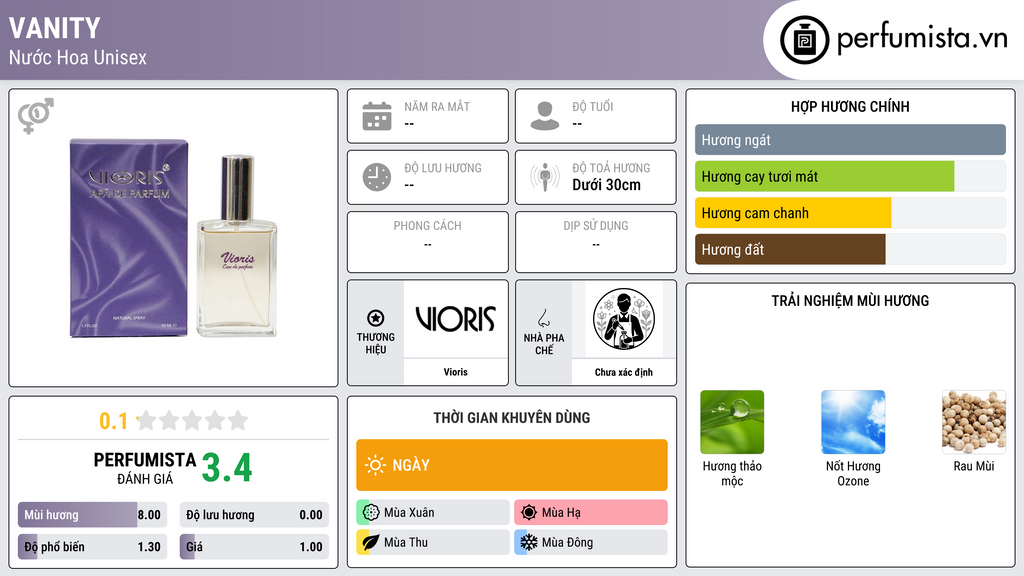Select the Mùa Hạ season label

coord(561,513)
